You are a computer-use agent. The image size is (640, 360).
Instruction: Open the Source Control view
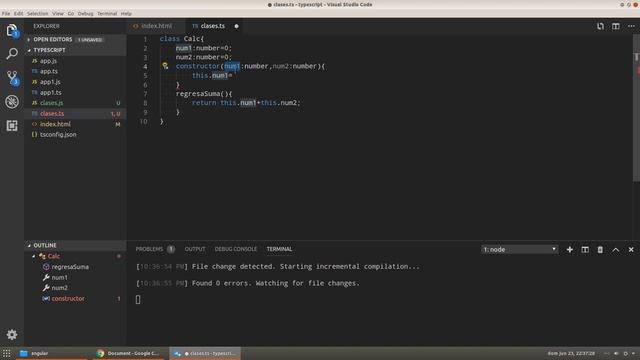tap(12, 78)
